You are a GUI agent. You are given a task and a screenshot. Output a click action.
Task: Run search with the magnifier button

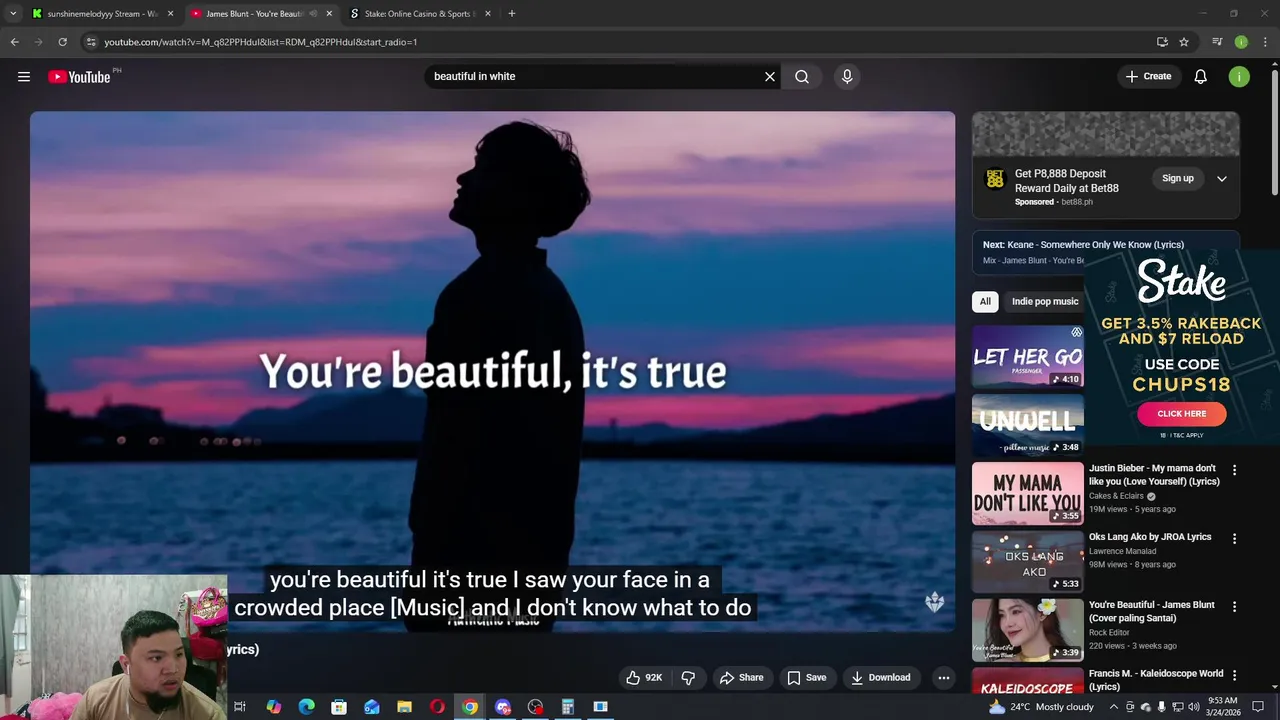(802, 76)
